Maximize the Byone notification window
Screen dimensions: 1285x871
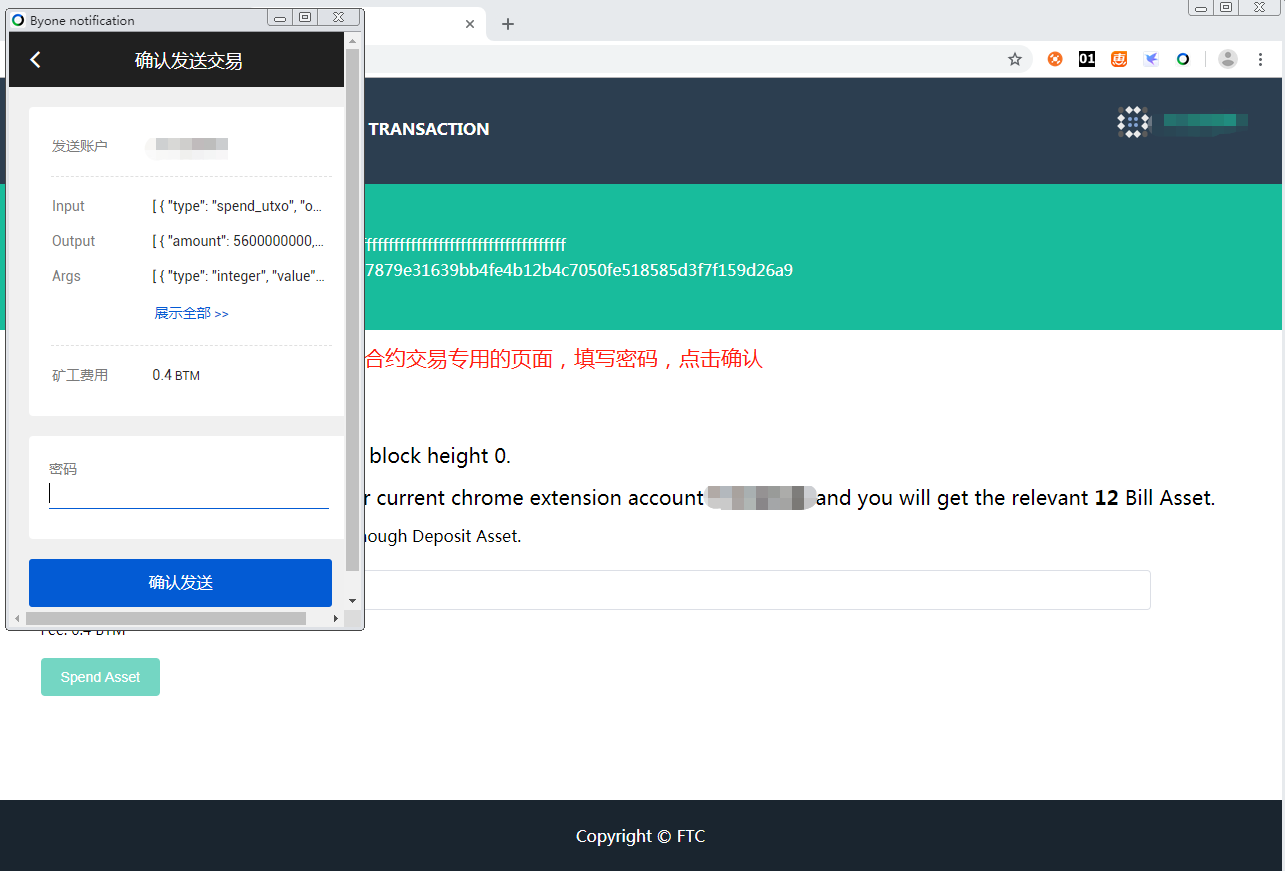pyautogui.click(x=305, y=18)
